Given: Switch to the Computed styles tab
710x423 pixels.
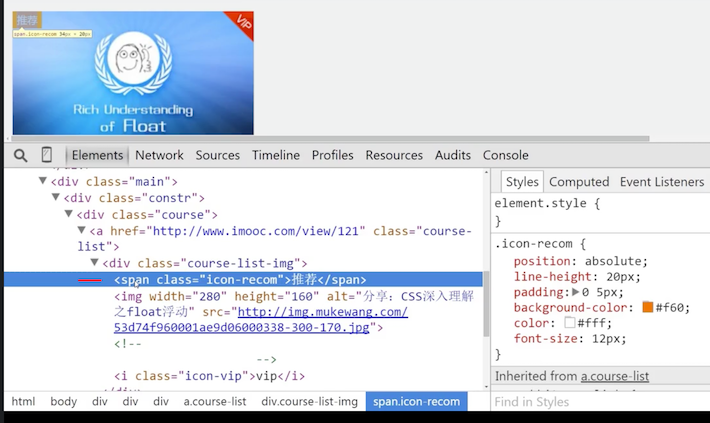Looking at the screenshot, I should [x=578, y=182].
